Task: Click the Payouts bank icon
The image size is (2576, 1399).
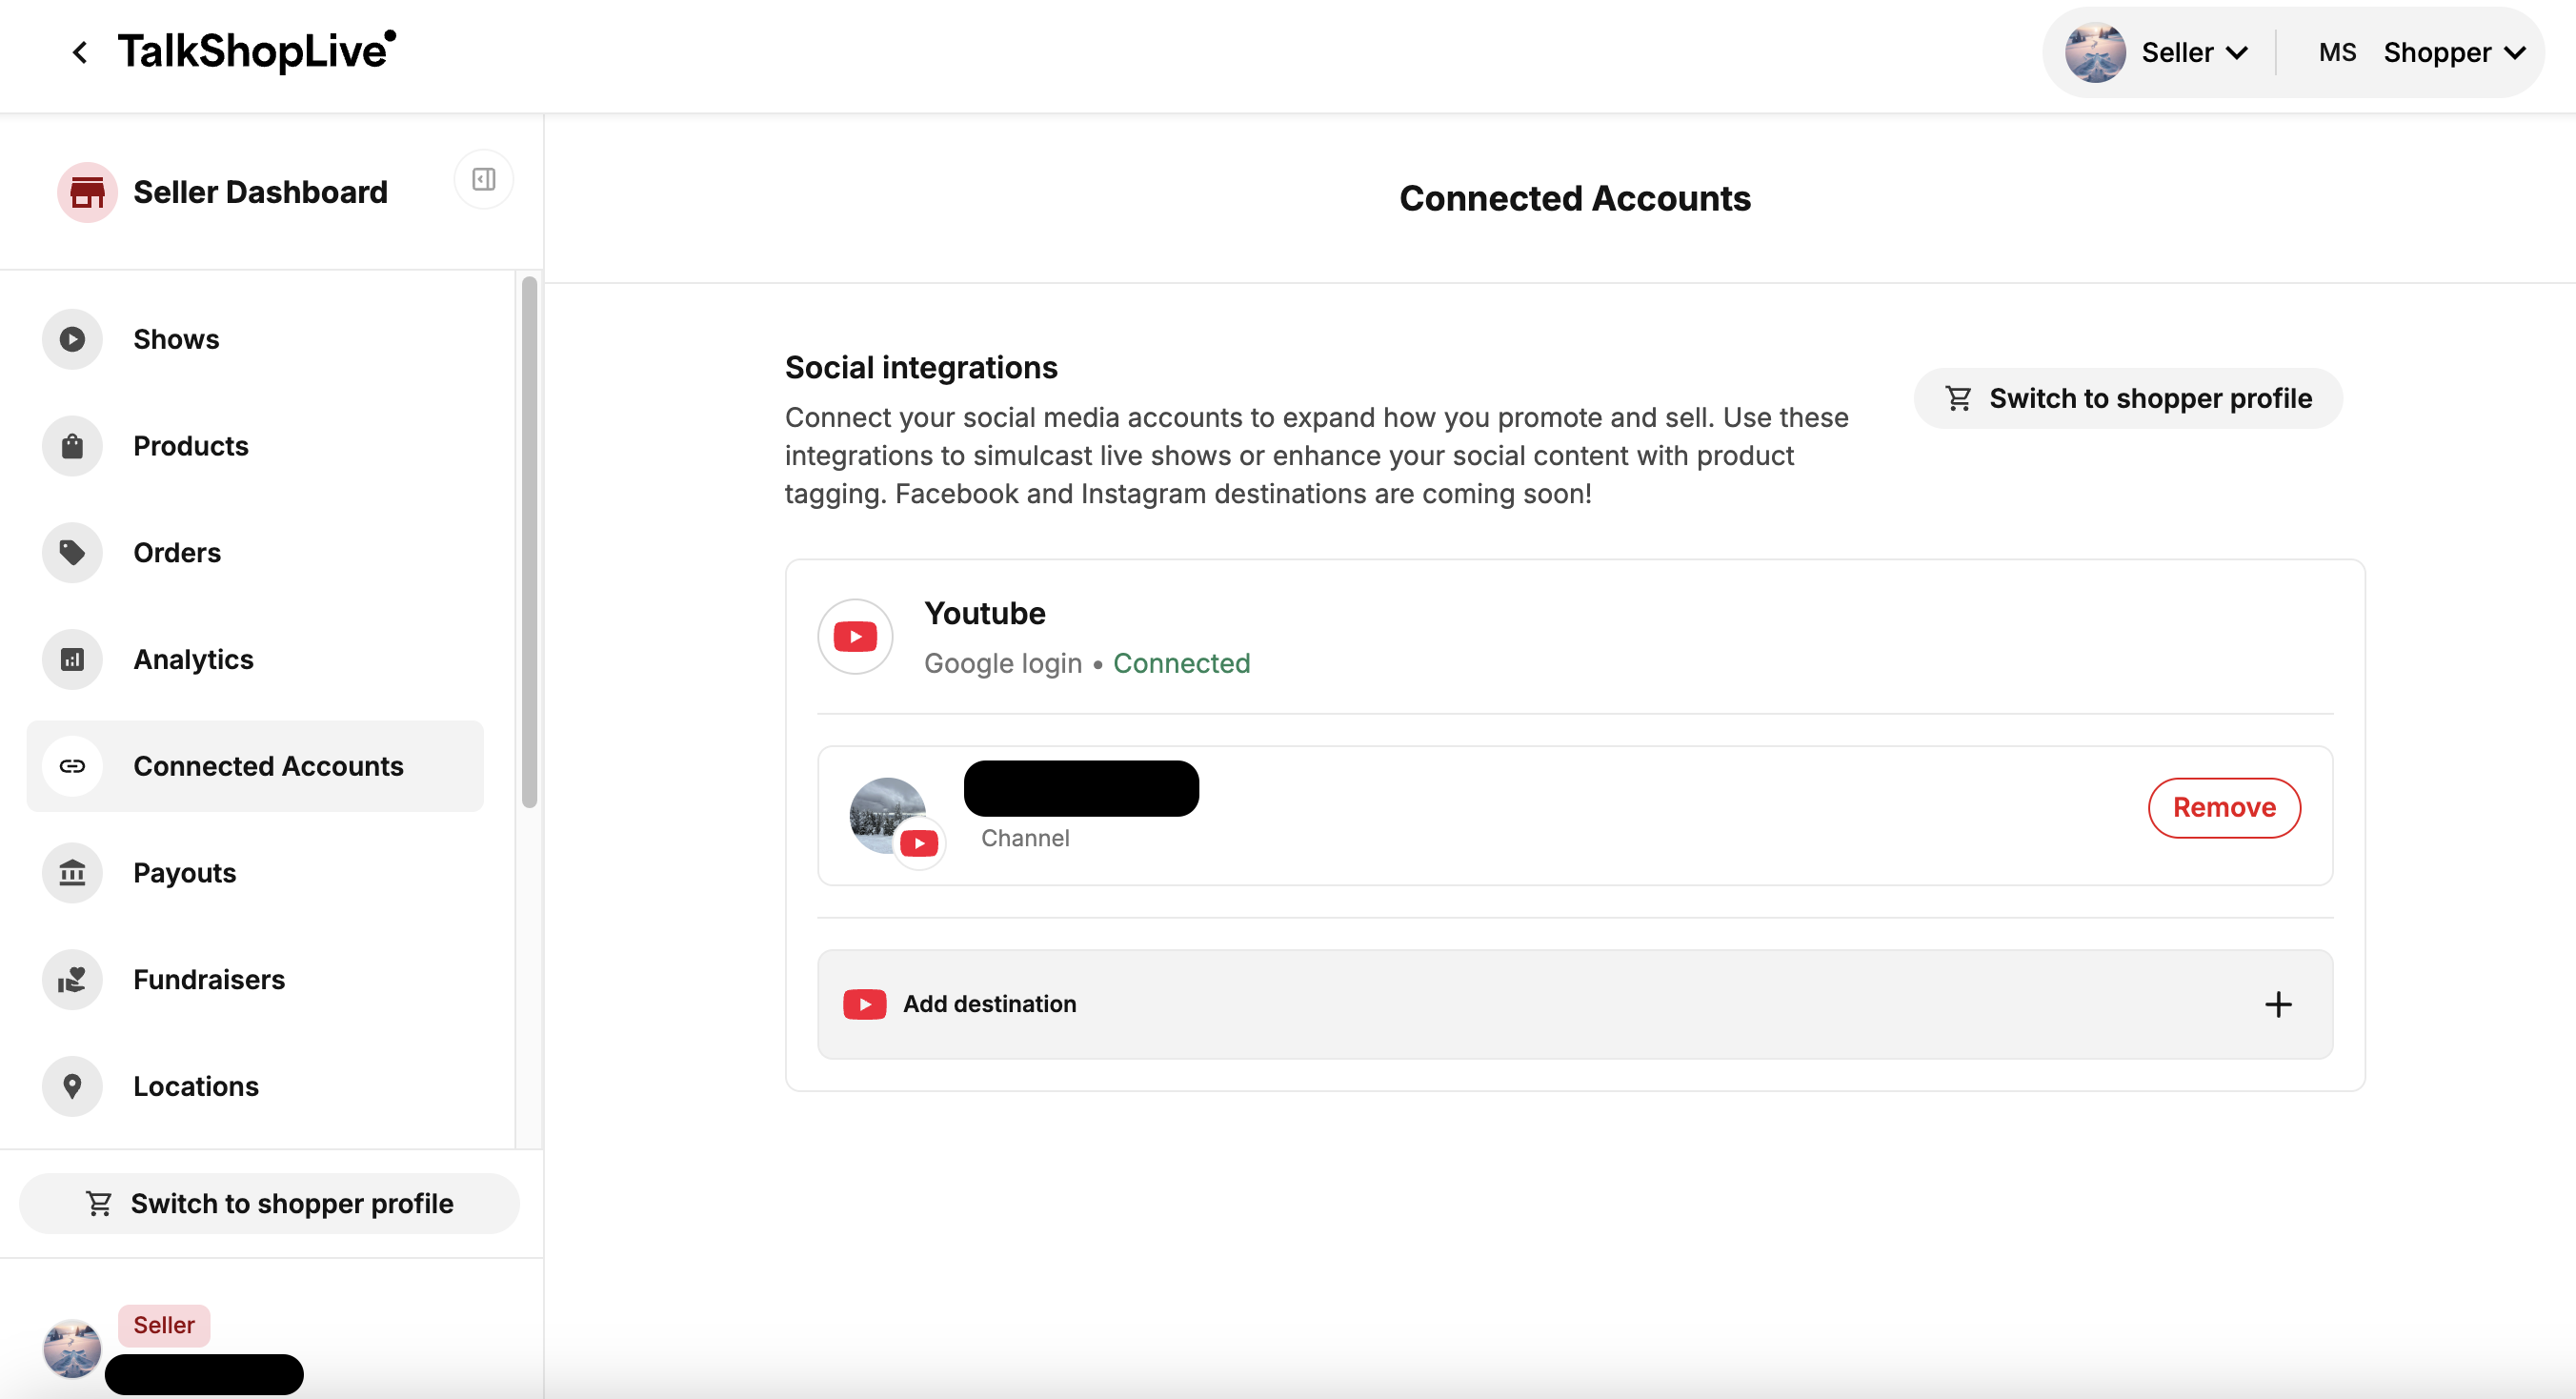Action: pyautogui.click(x=72, y=873)
